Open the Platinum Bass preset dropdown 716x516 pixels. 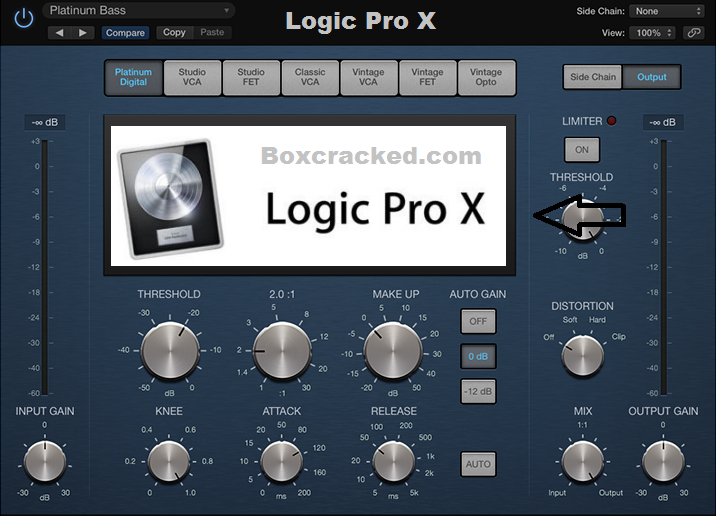click(139, 11)
